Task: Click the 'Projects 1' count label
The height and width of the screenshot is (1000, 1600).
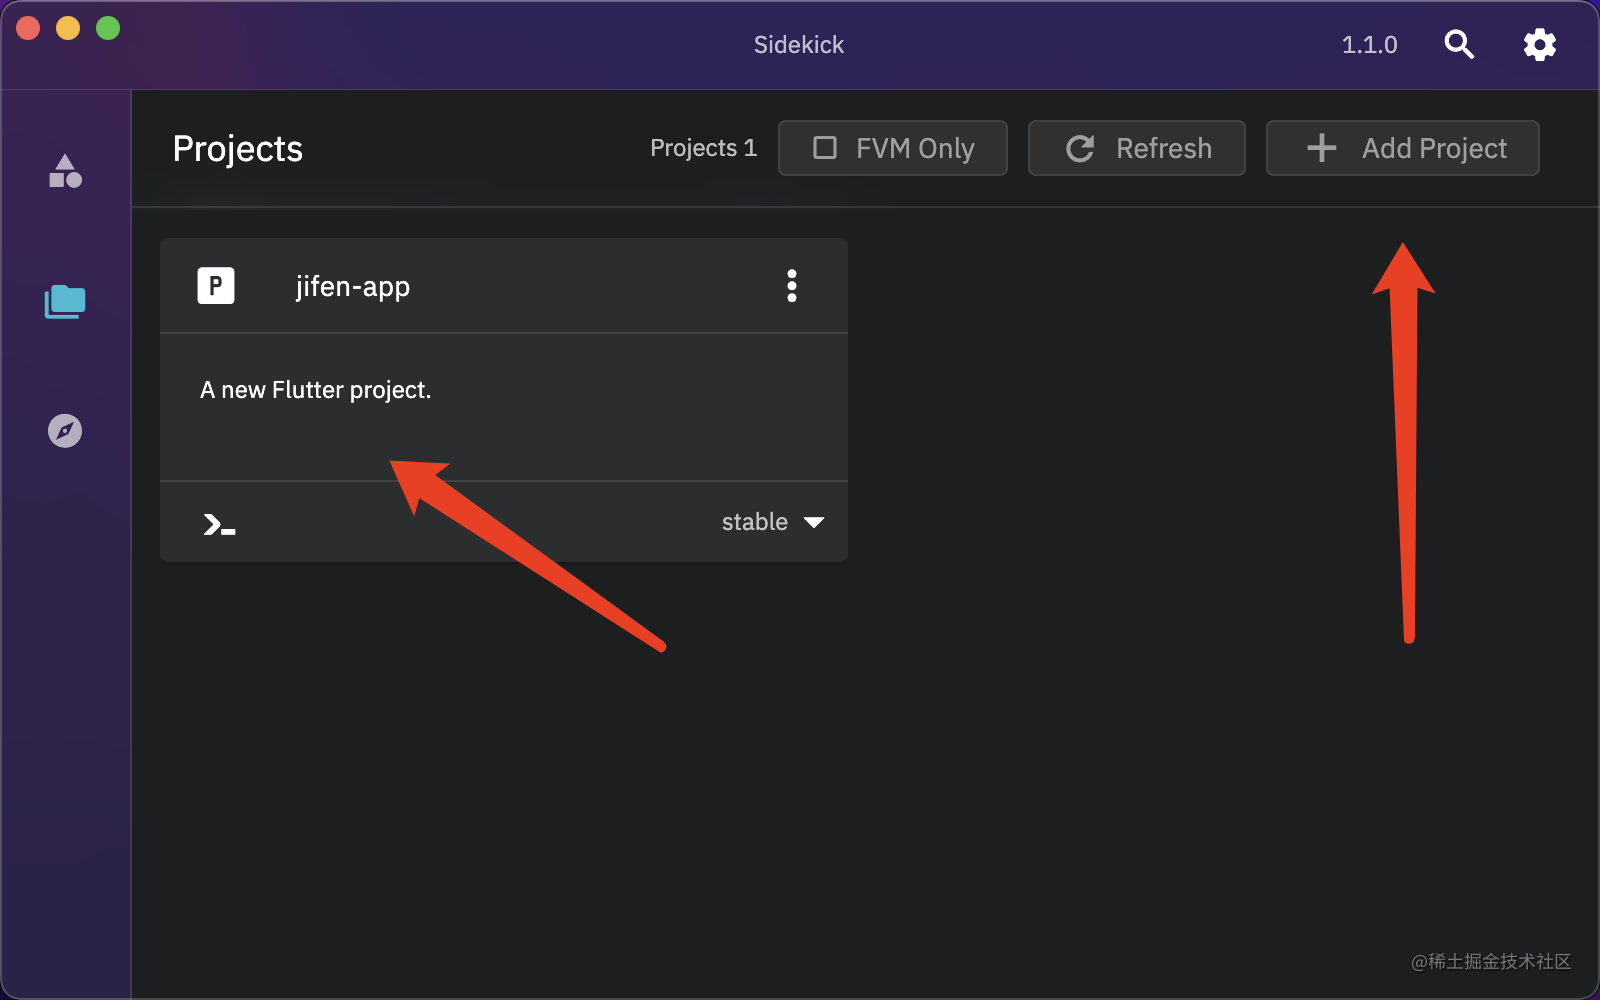Action: [703, 148]
